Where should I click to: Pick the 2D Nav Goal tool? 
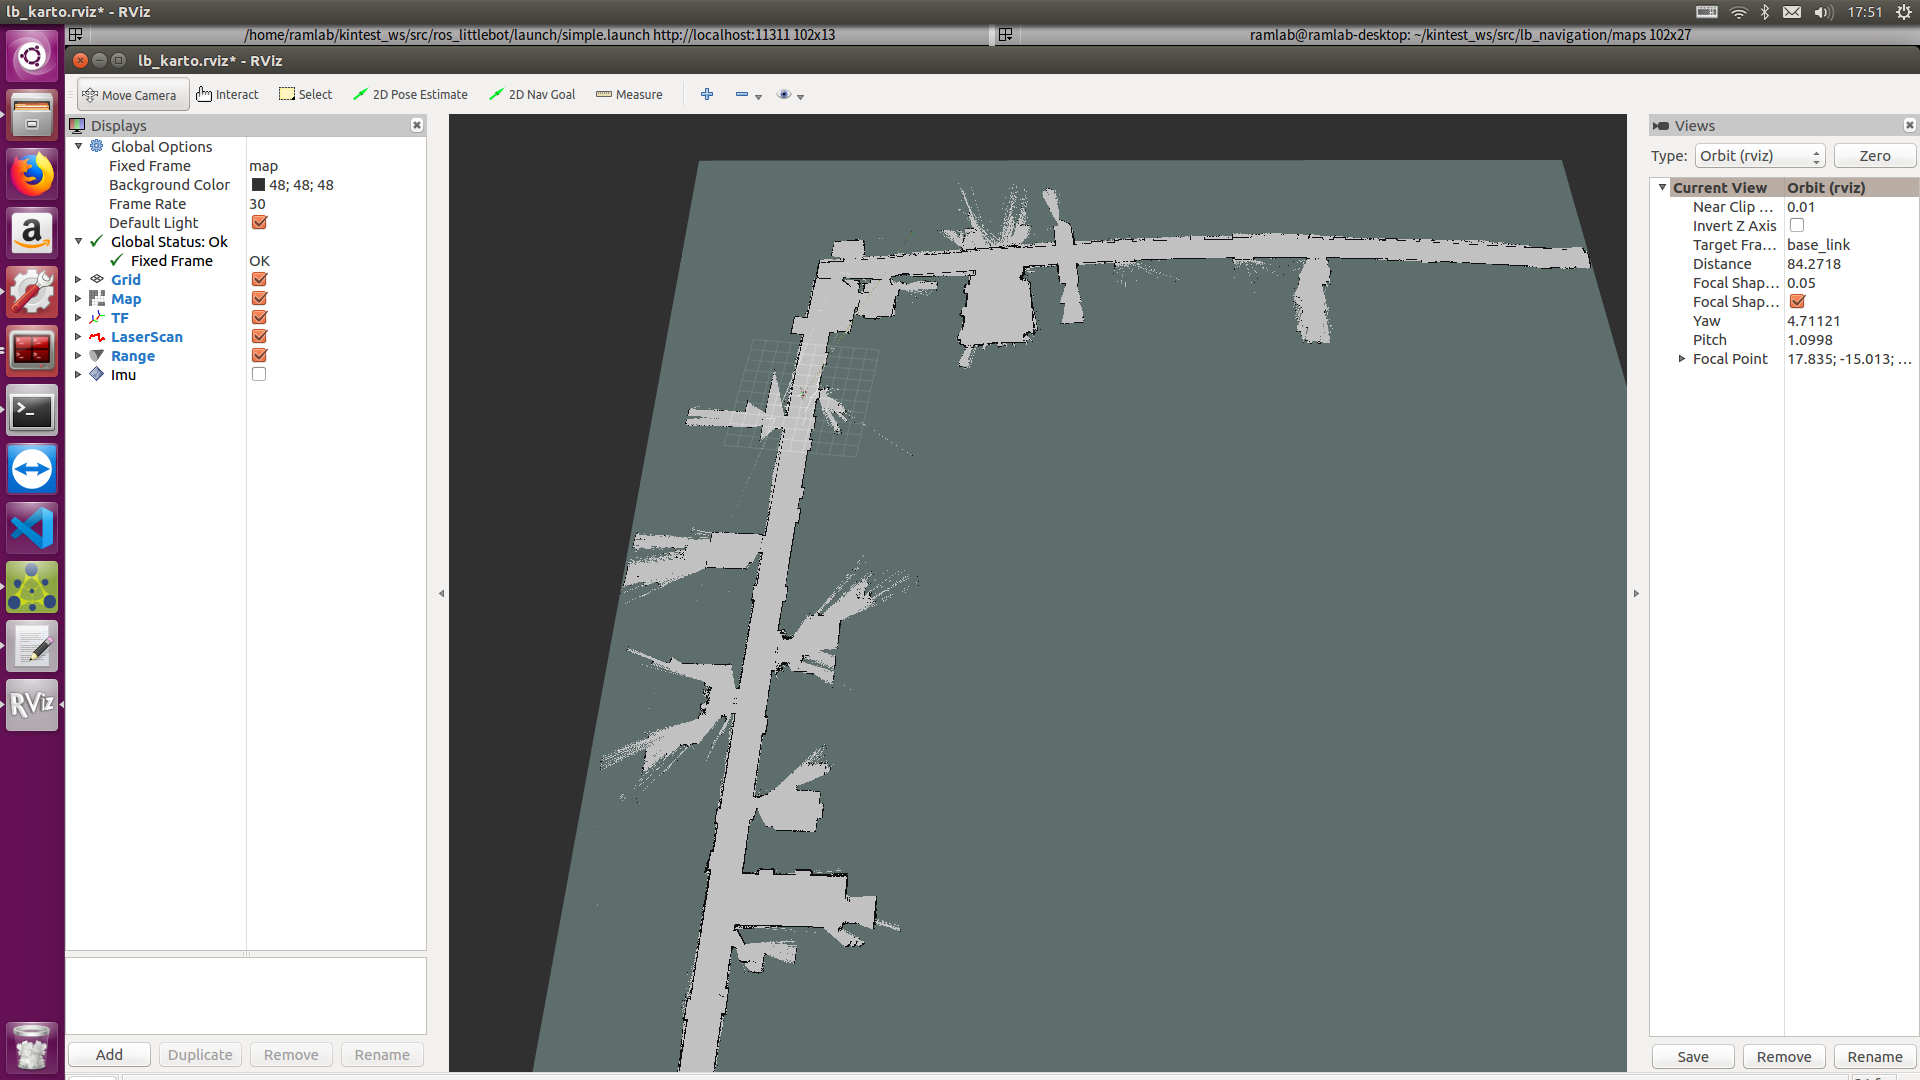(532, 95)
